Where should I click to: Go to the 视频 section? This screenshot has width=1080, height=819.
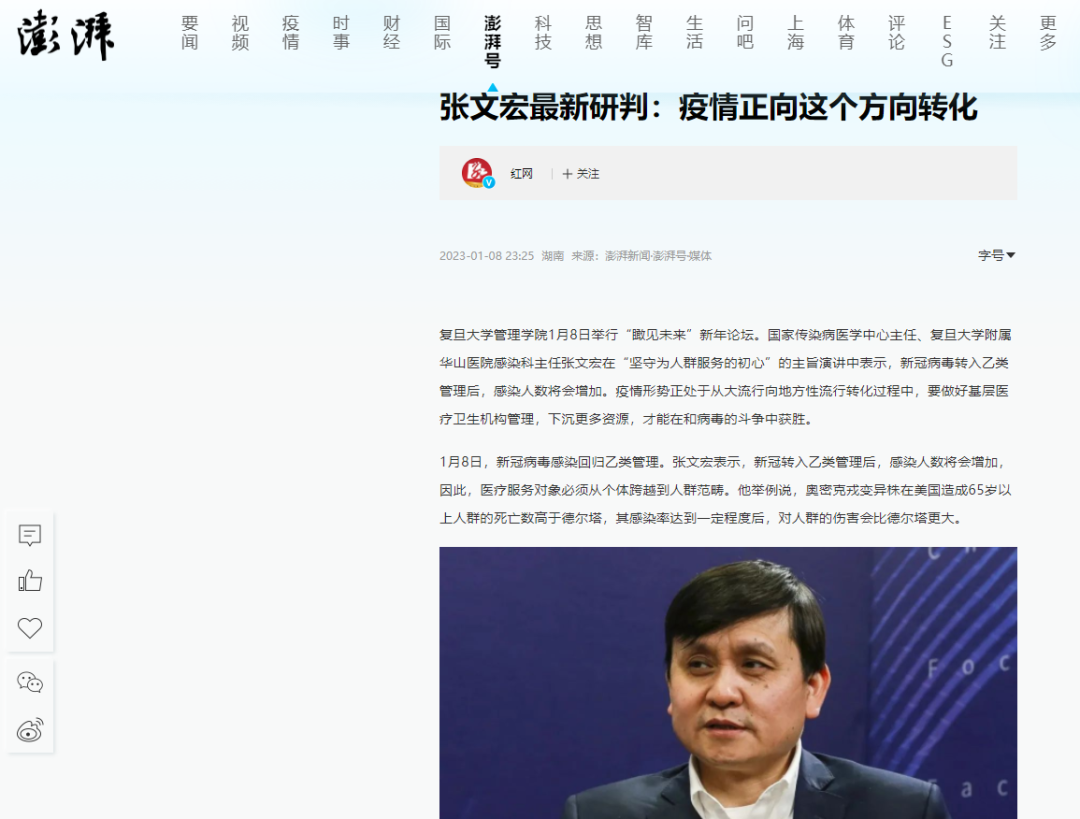pyautogui.click(x=240, y=33)
